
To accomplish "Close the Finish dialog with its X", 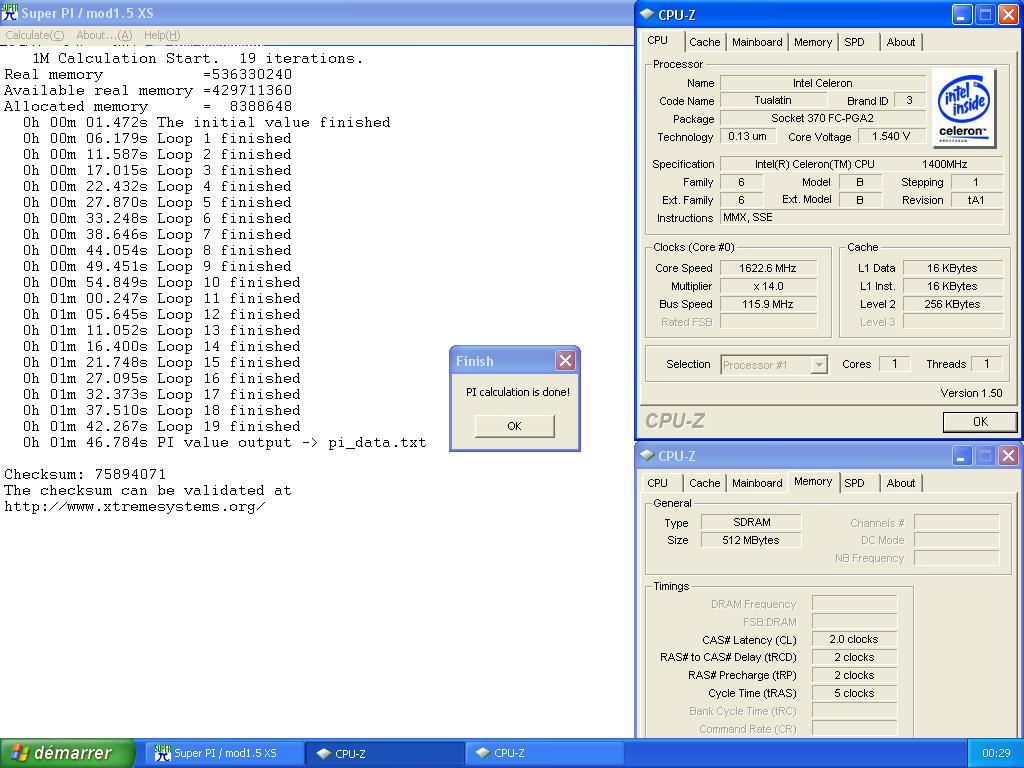I will (565, 360).
